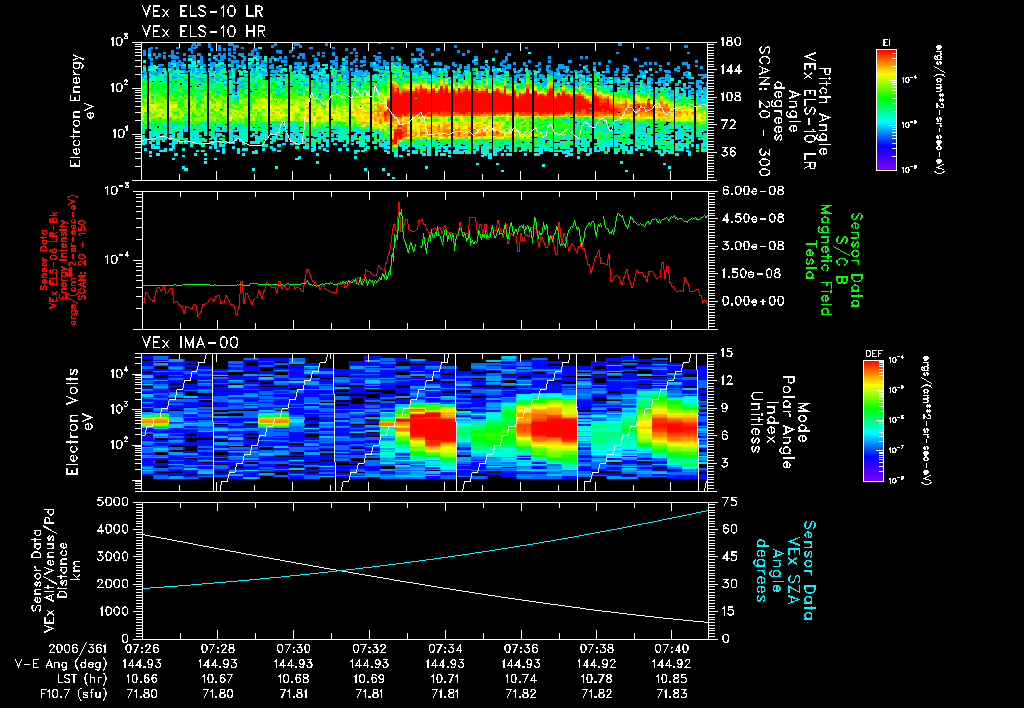The image size is (1024, 708).
Task: Click the '2006/361' date label
Action: tap(78, 651)
